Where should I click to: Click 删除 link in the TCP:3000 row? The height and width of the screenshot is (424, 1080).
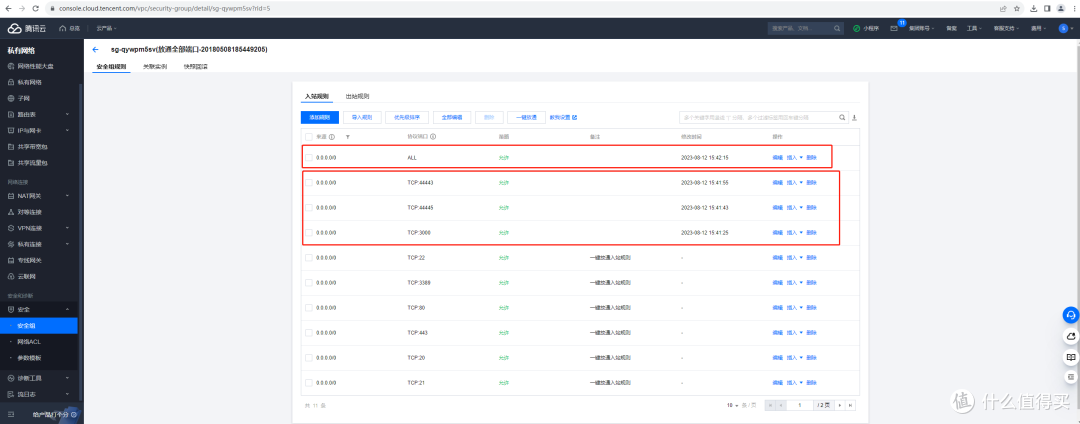coord(811,233)
